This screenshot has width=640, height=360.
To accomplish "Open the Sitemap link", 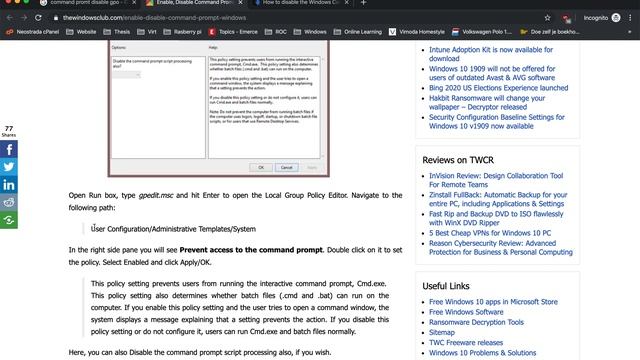I will point(442,333).
